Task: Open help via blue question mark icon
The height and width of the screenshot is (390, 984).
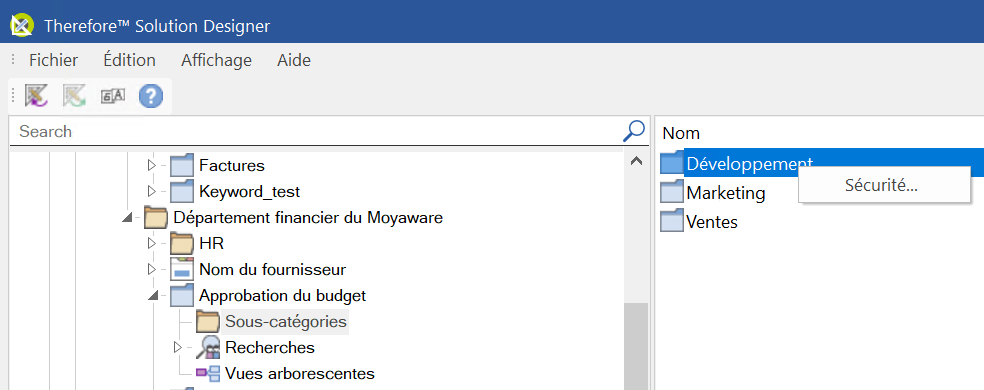Action: coord(151,96)
